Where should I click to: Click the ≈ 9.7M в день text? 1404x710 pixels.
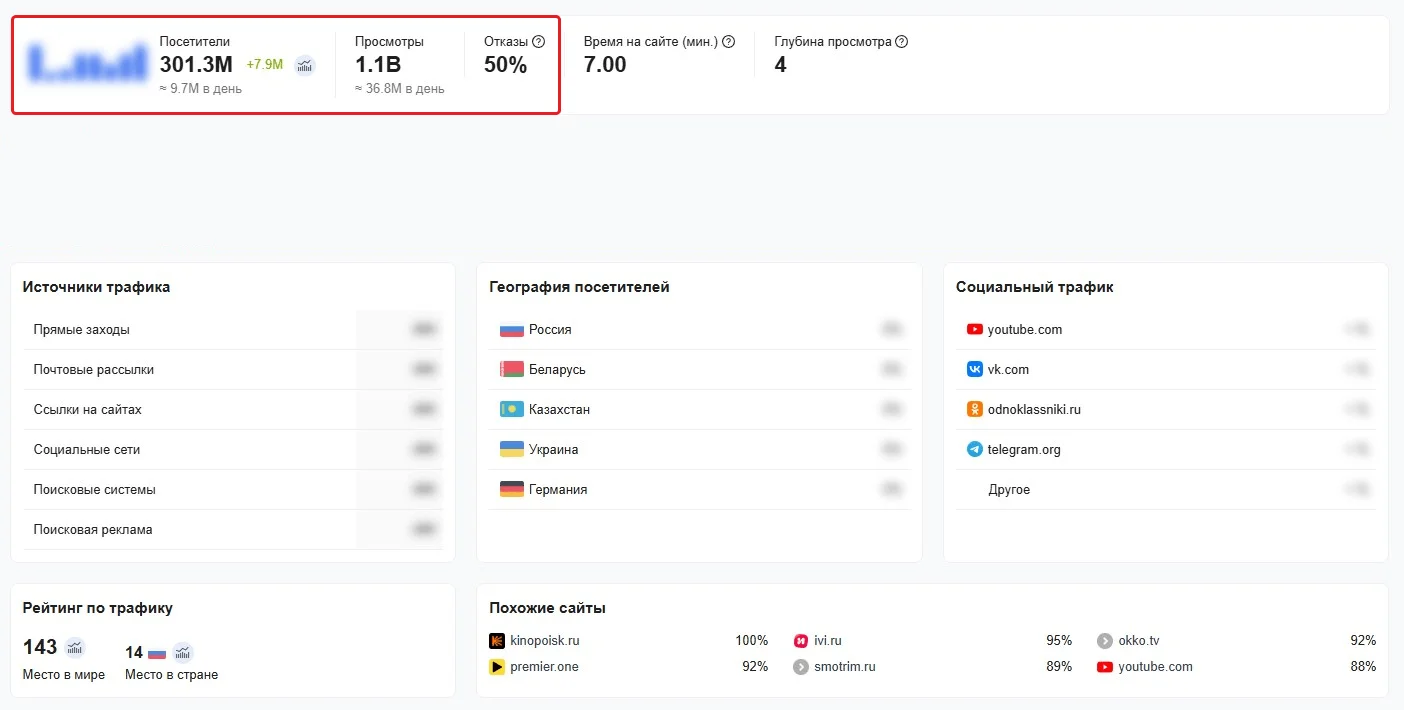click(x=201, y=89)
